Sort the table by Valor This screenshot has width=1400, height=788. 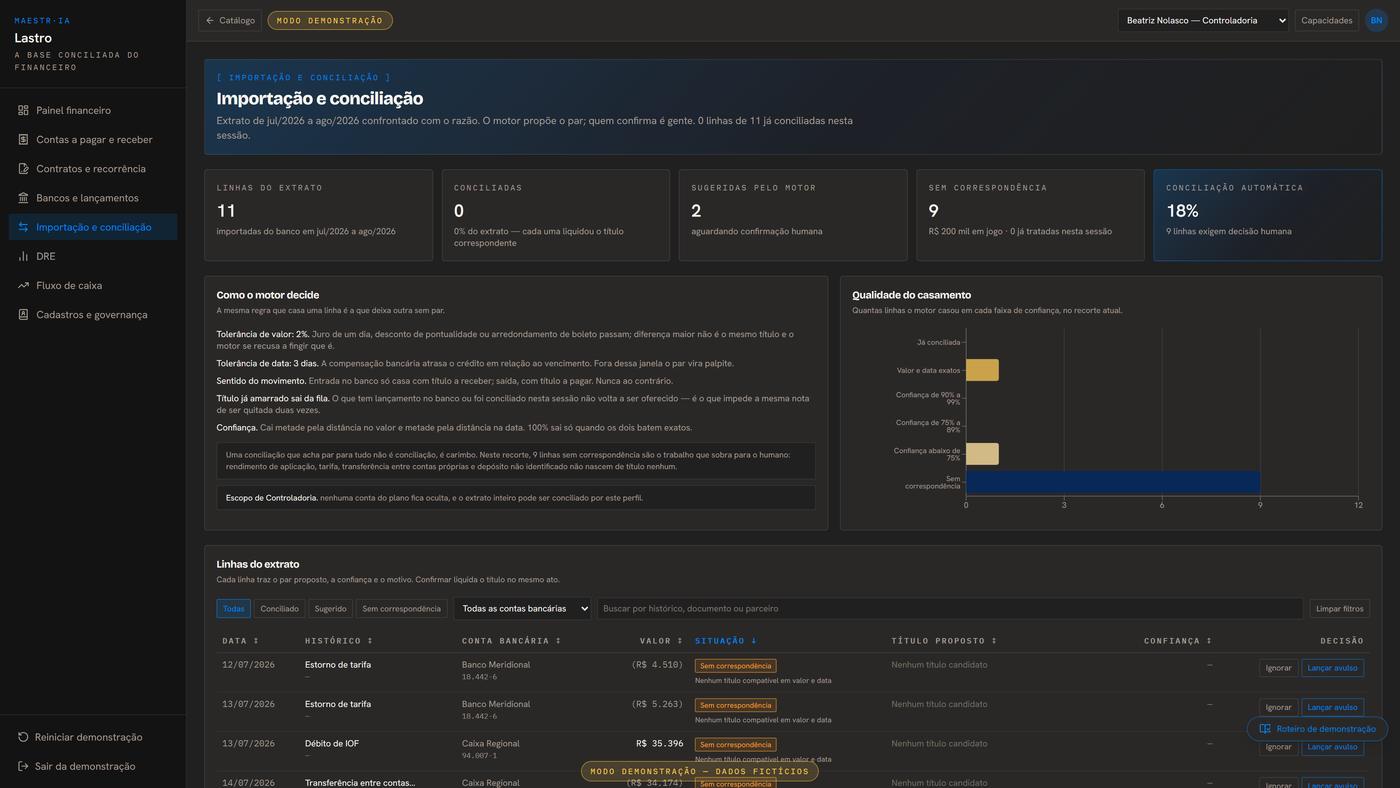[662, 641]
